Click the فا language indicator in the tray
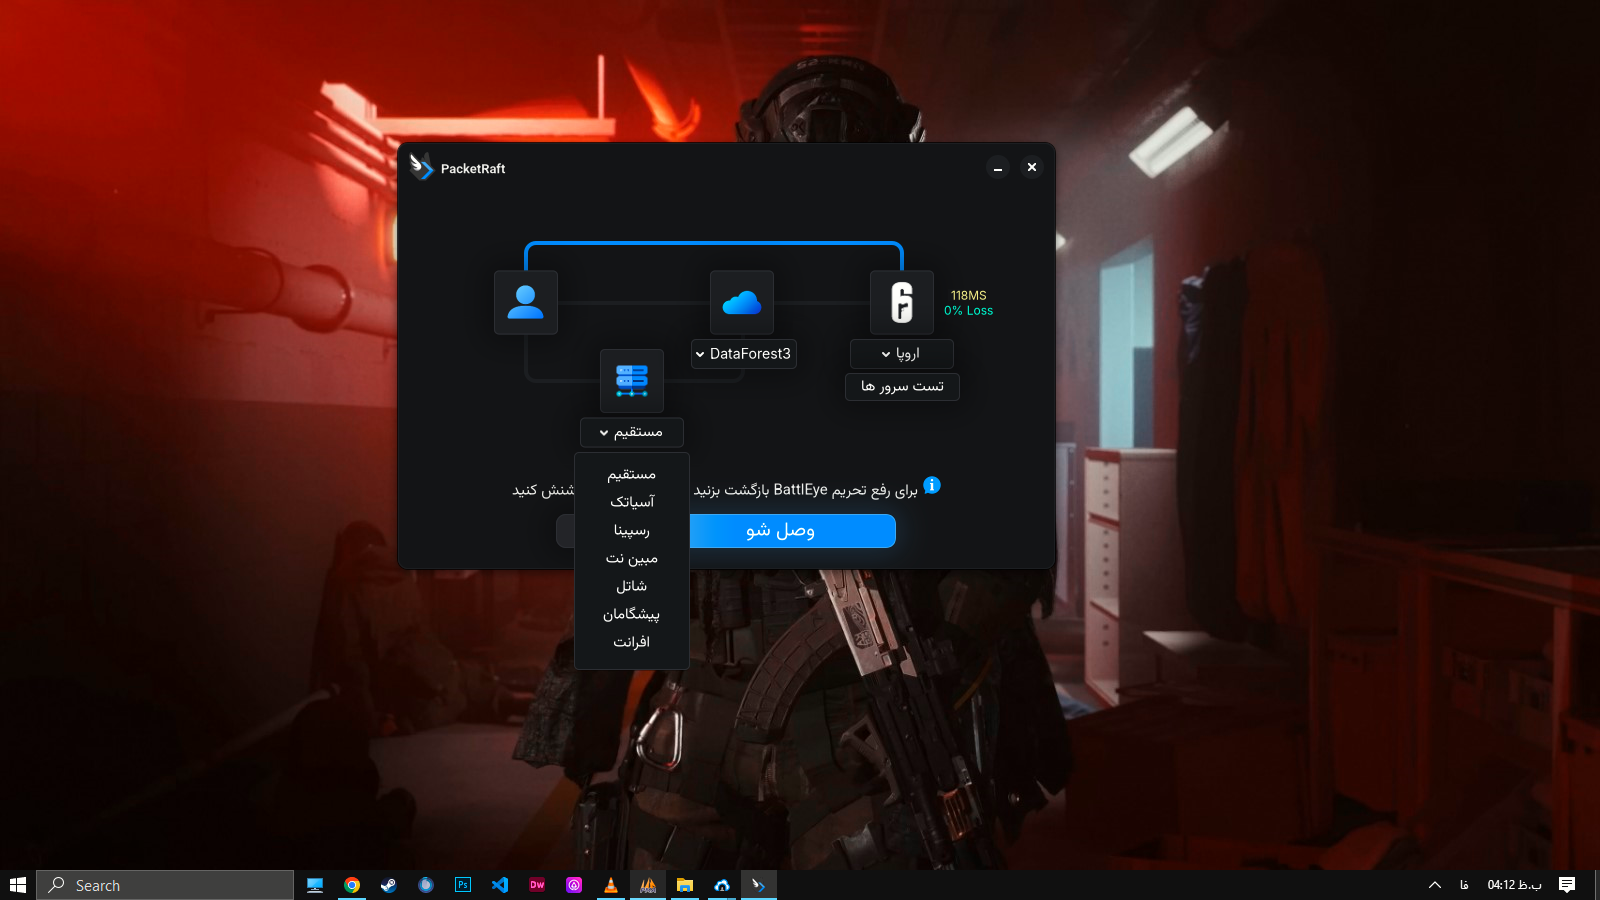This screenshot has width=1600, height=900. [1464, 885]
